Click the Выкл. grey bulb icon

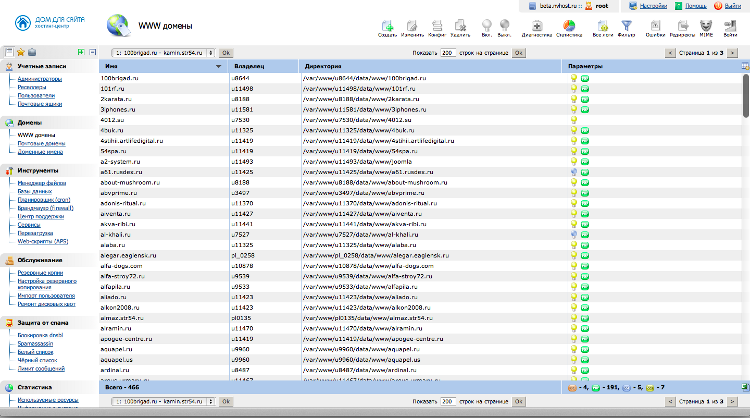[504, 28]
